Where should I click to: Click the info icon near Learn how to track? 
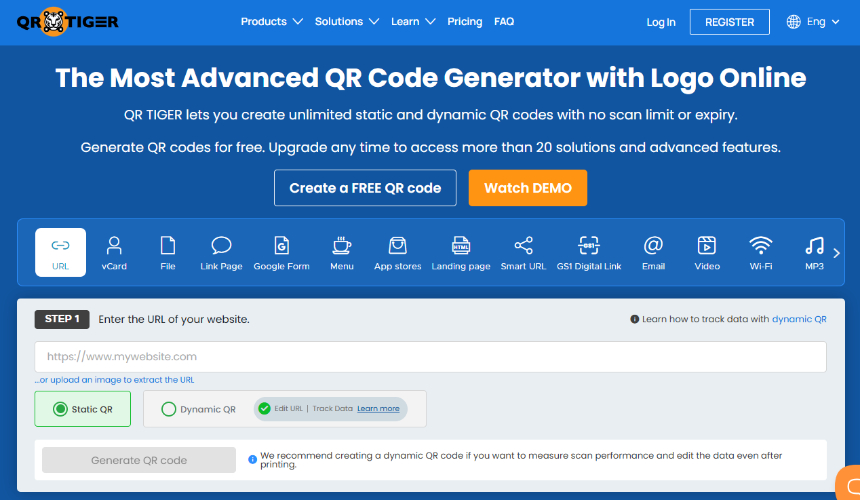[635, 319]
